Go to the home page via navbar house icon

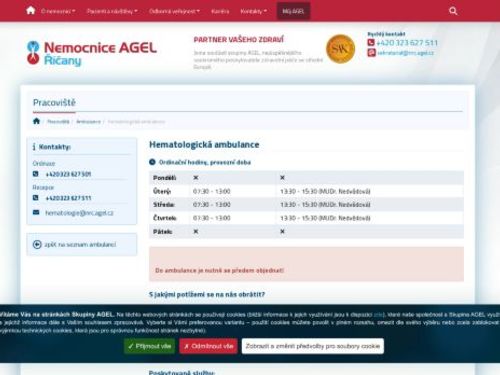[x=31, y=11]
